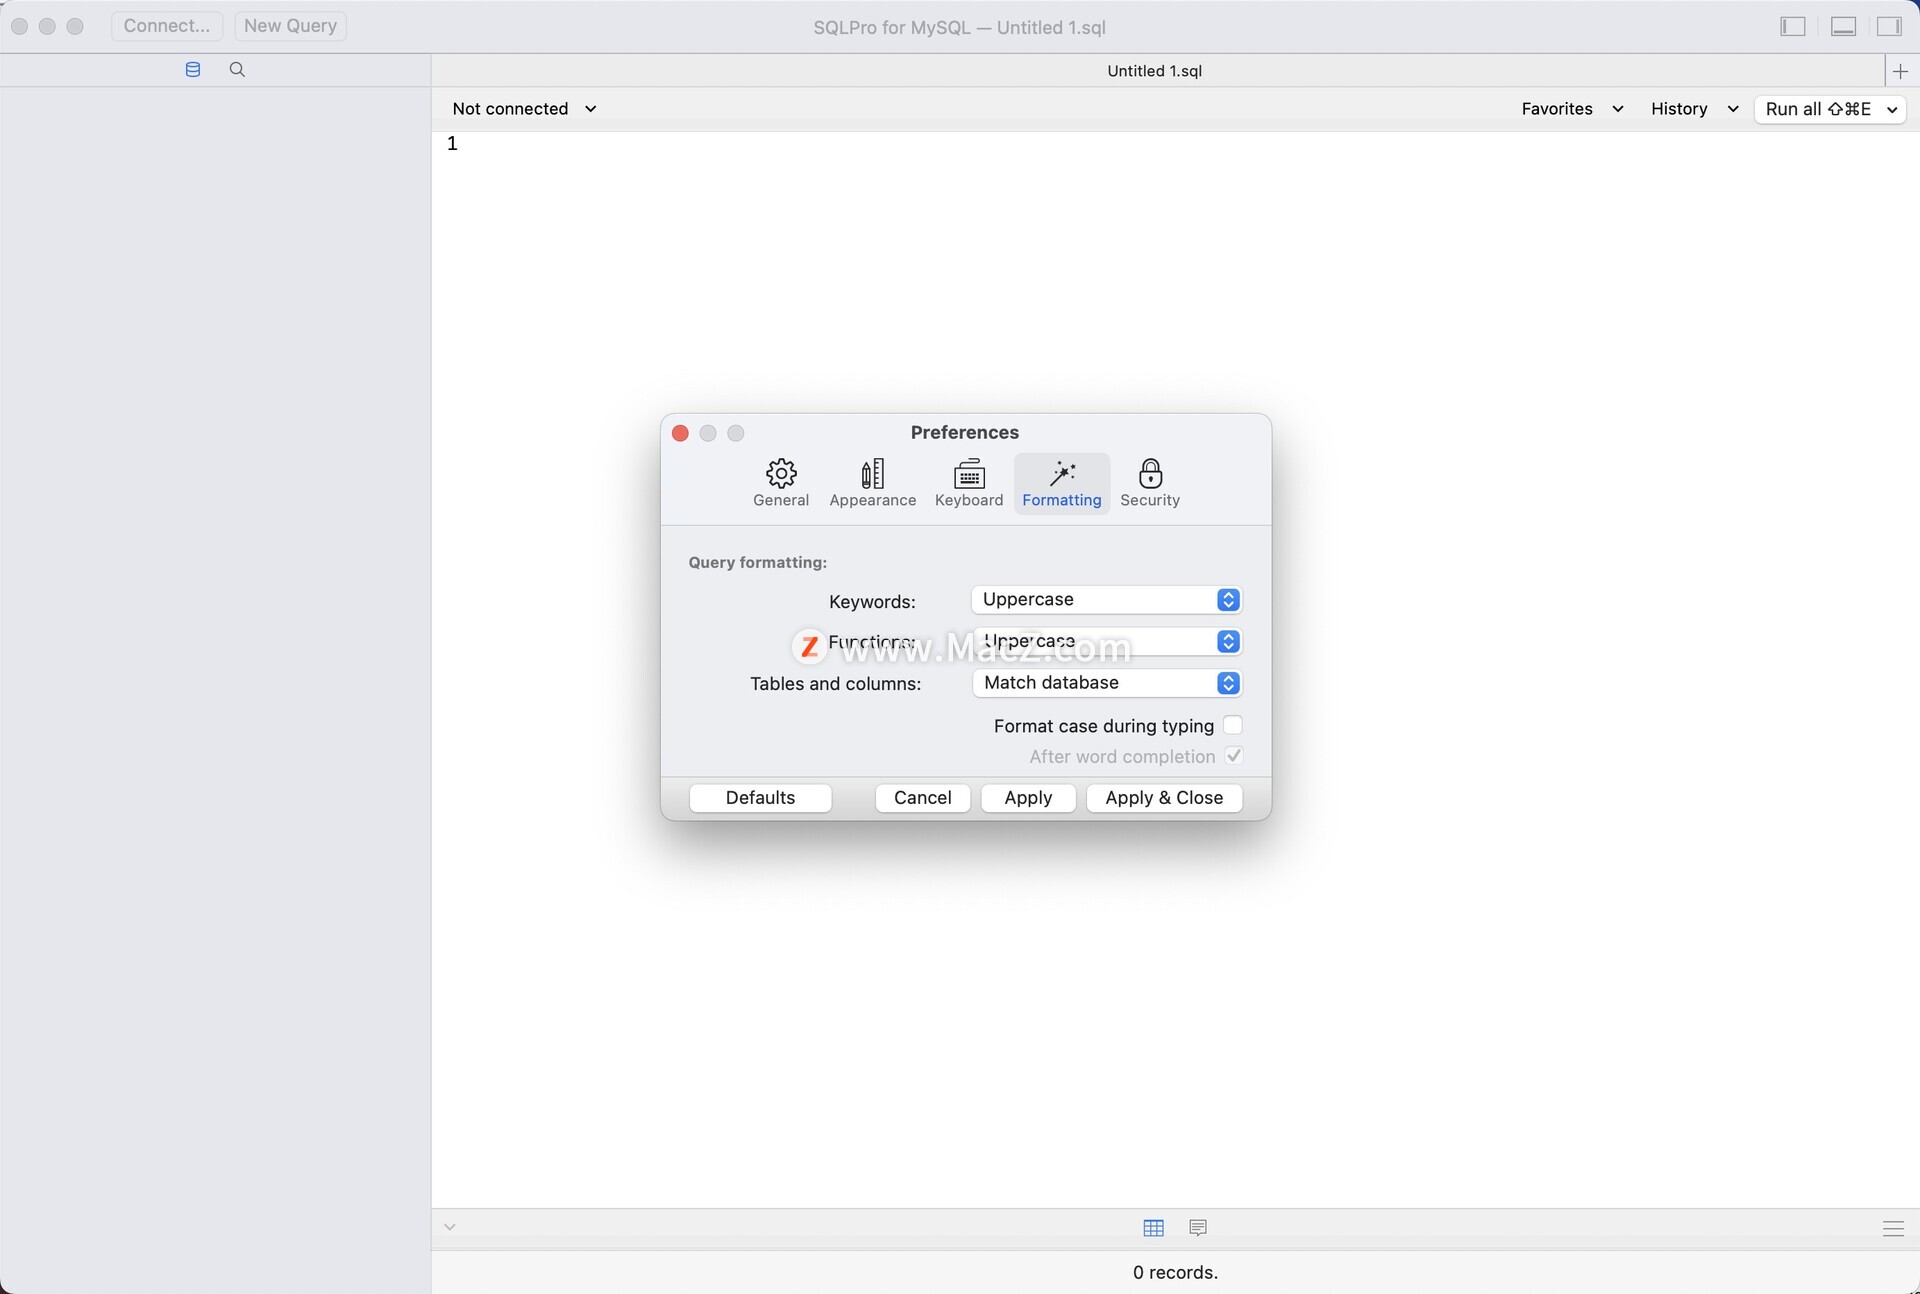
Task: Open the Tables and columns dropdown
Action: pyautogui.click(x=1106, y=683)
